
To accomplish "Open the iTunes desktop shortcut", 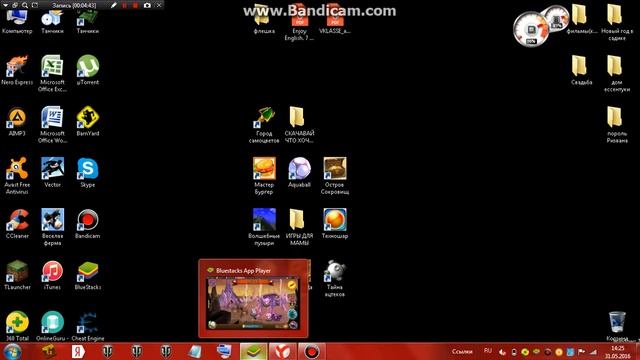I will coord(52,276).
